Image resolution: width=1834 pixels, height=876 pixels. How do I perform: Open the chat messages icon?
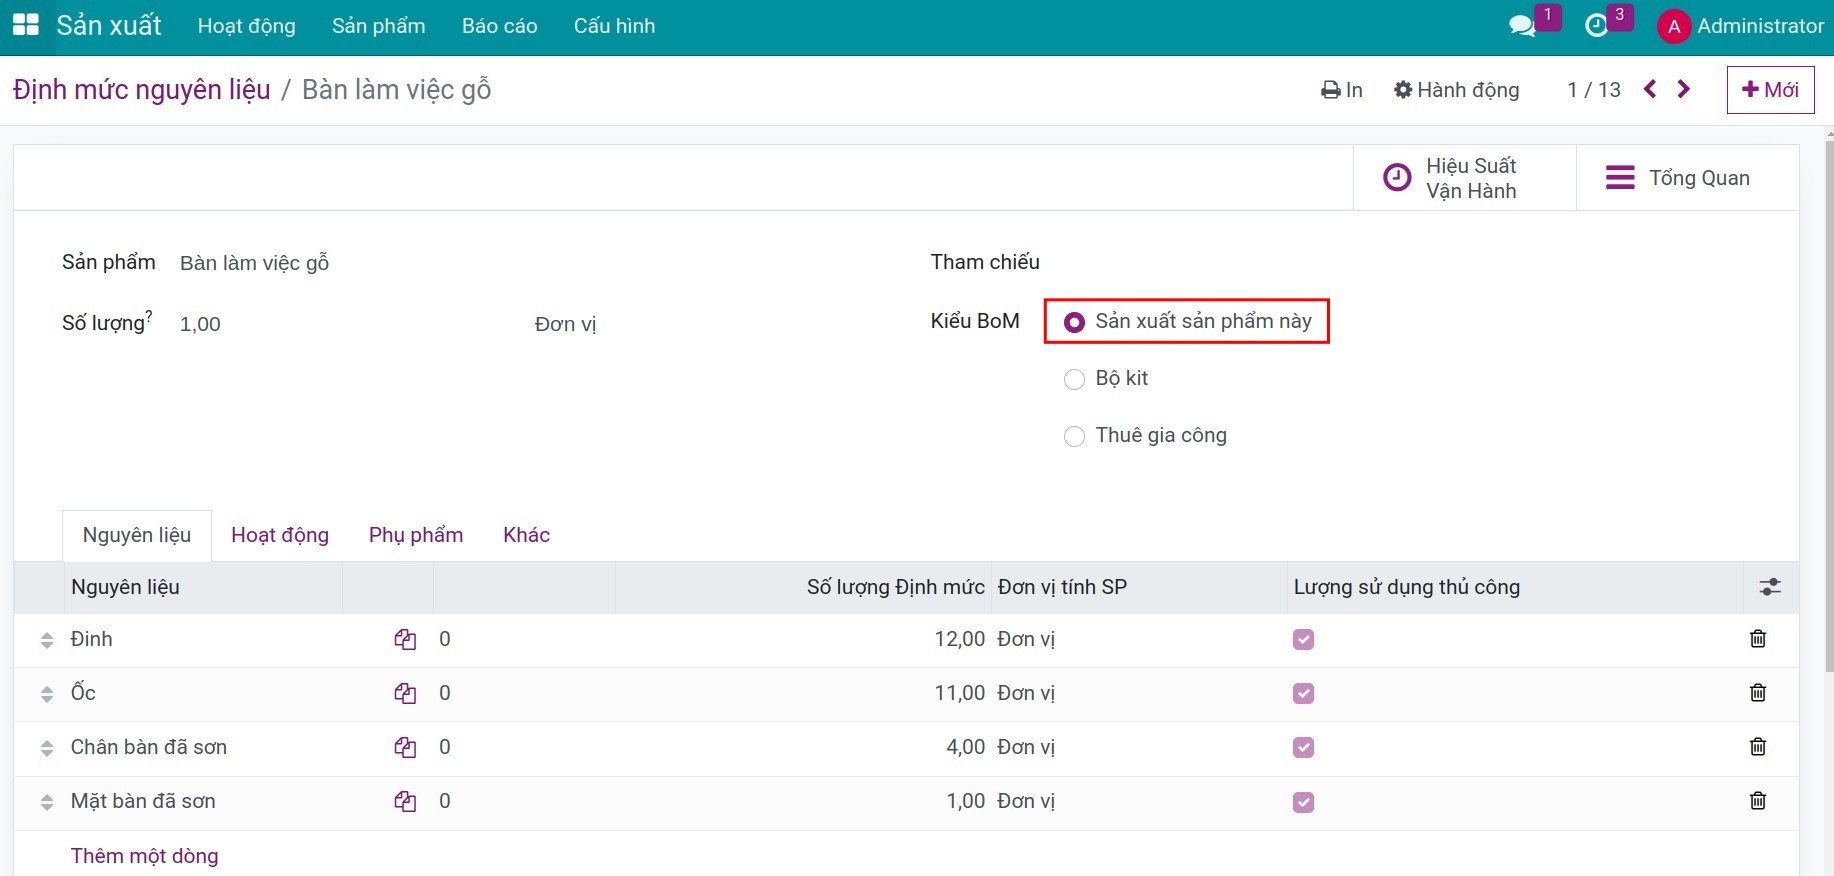(1522, 26)
